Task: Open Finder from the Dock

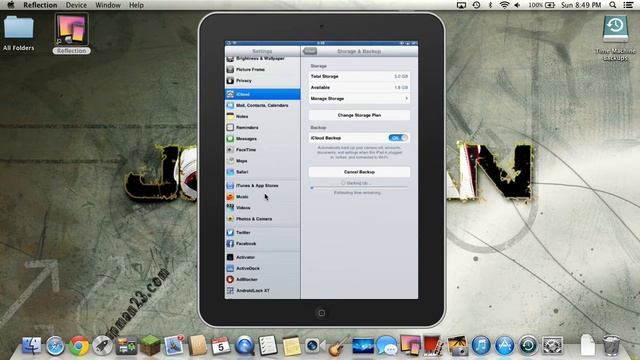Action: [31, 345]
